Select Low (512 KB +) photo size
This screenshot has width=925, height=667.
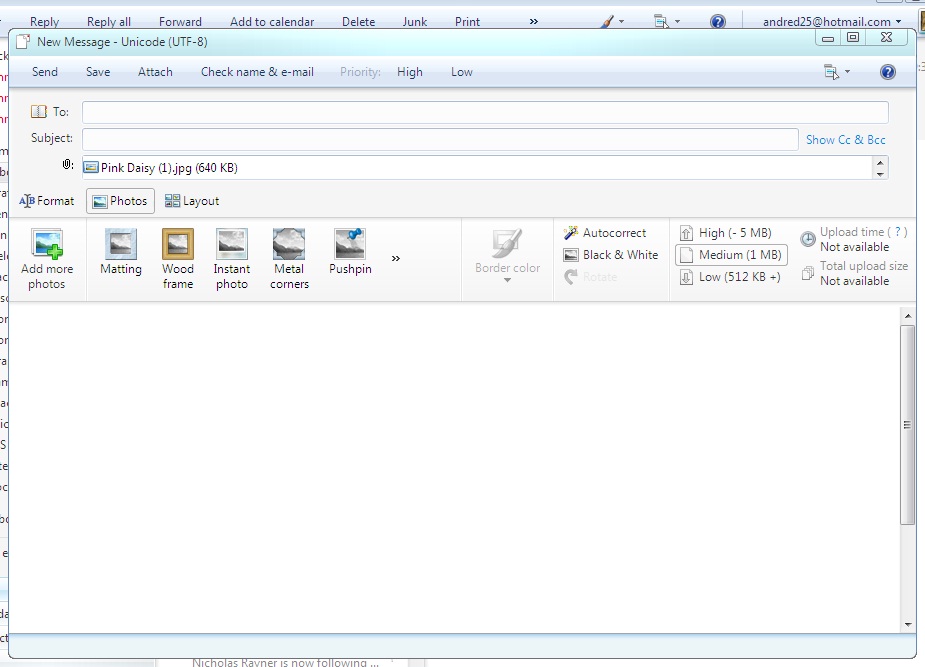(x=730, y=277)
